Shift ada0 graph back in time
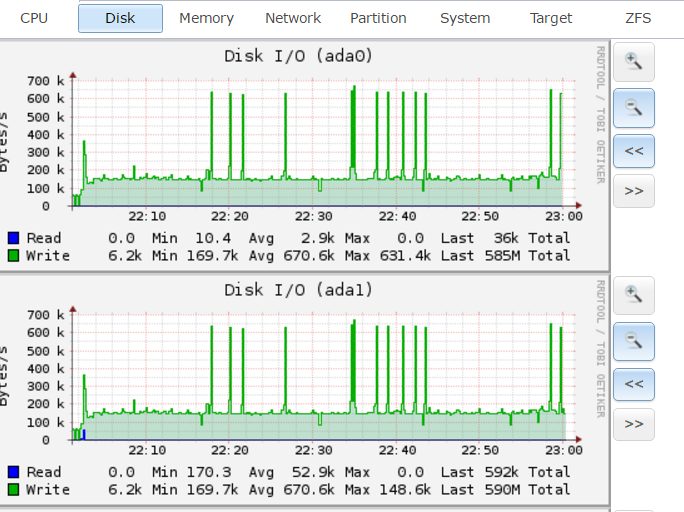The image size is (684, 512). click(x=634, y=151)
